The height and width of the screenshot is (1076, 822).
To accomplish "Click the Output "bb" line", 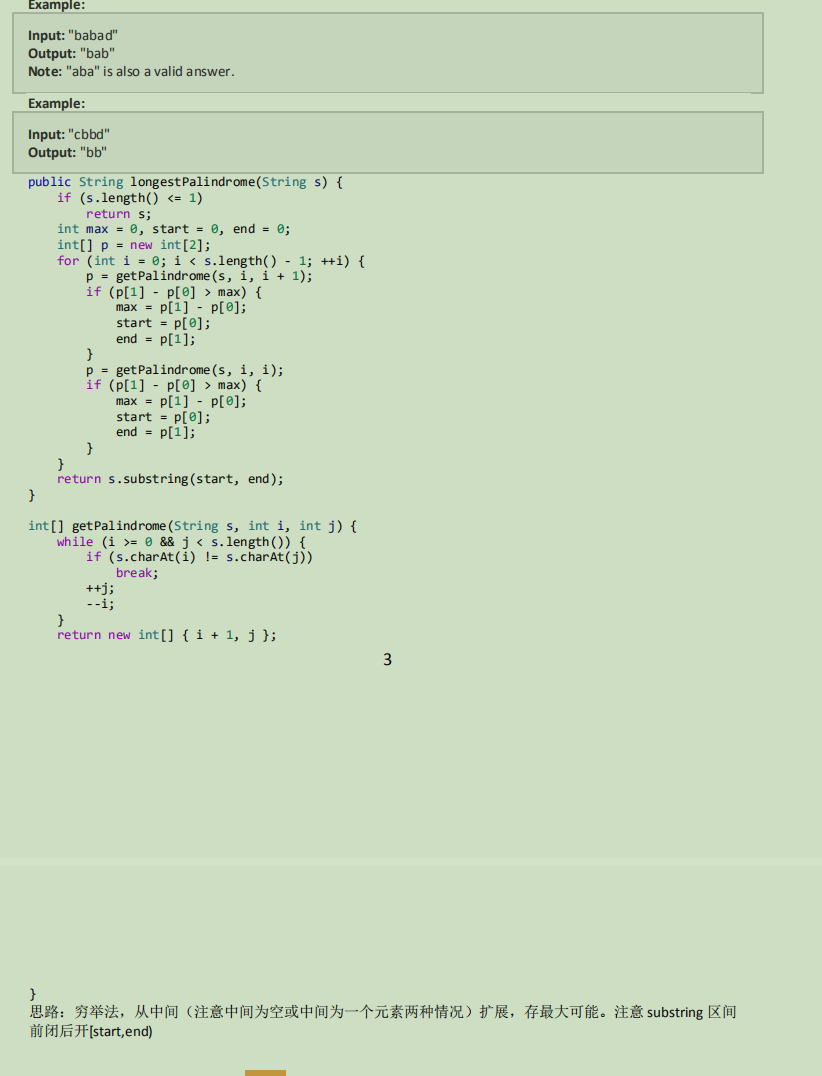I will [67, 152].
